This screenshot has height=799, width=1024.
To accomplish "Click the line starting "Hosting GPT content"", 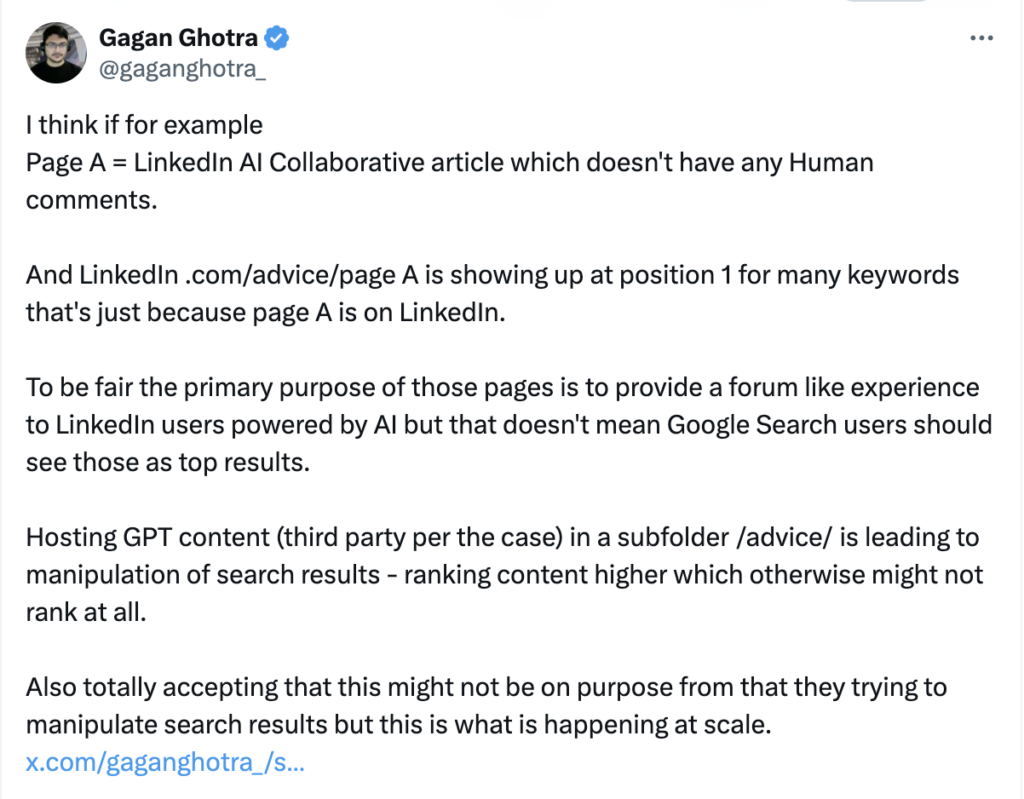I will point(300,537).
